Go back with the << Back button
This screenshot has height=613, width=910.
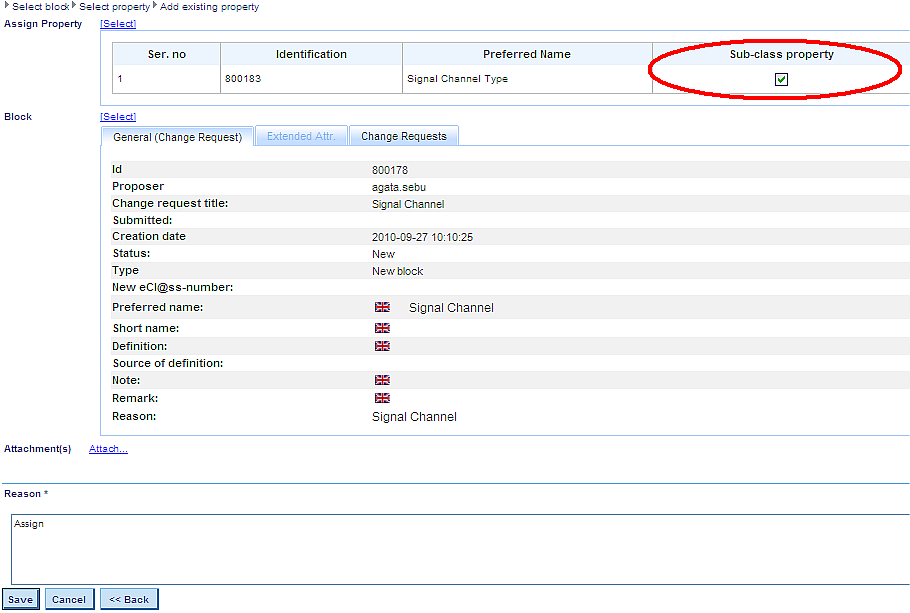click(129, 599)
